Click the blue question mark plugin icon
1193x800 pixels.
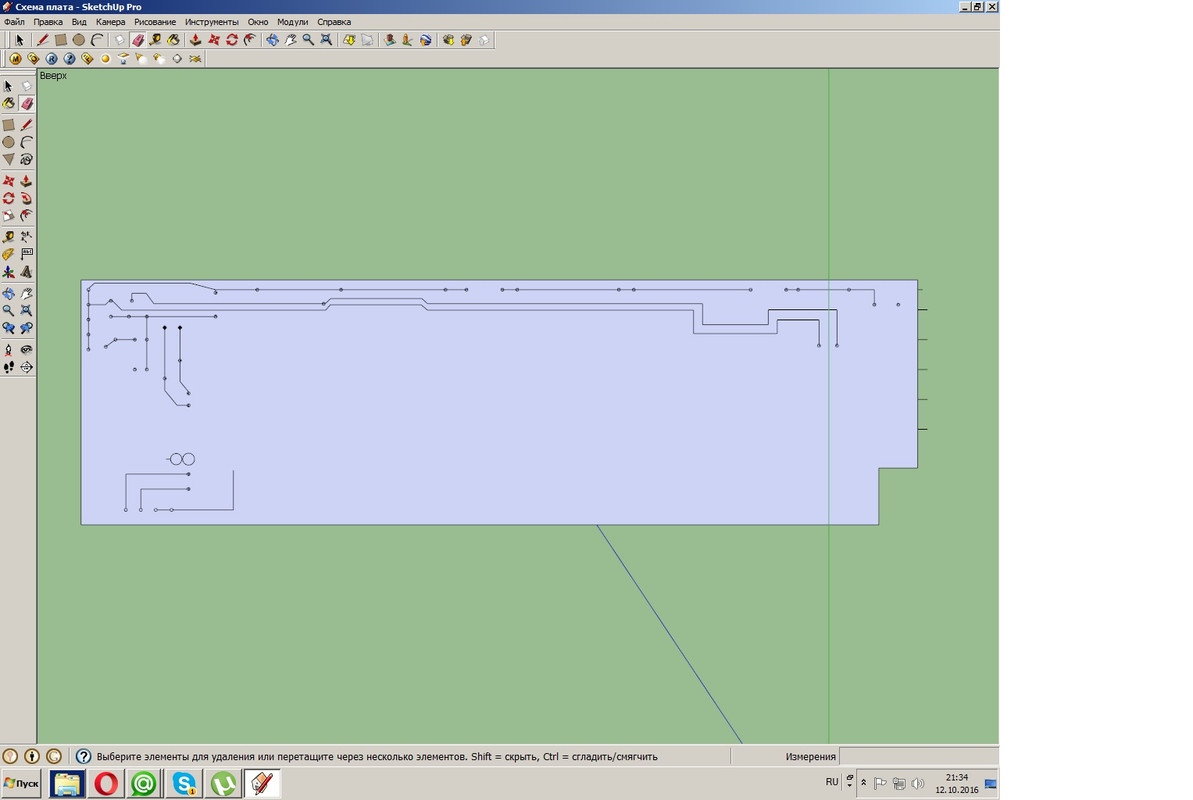click(69, 59)
